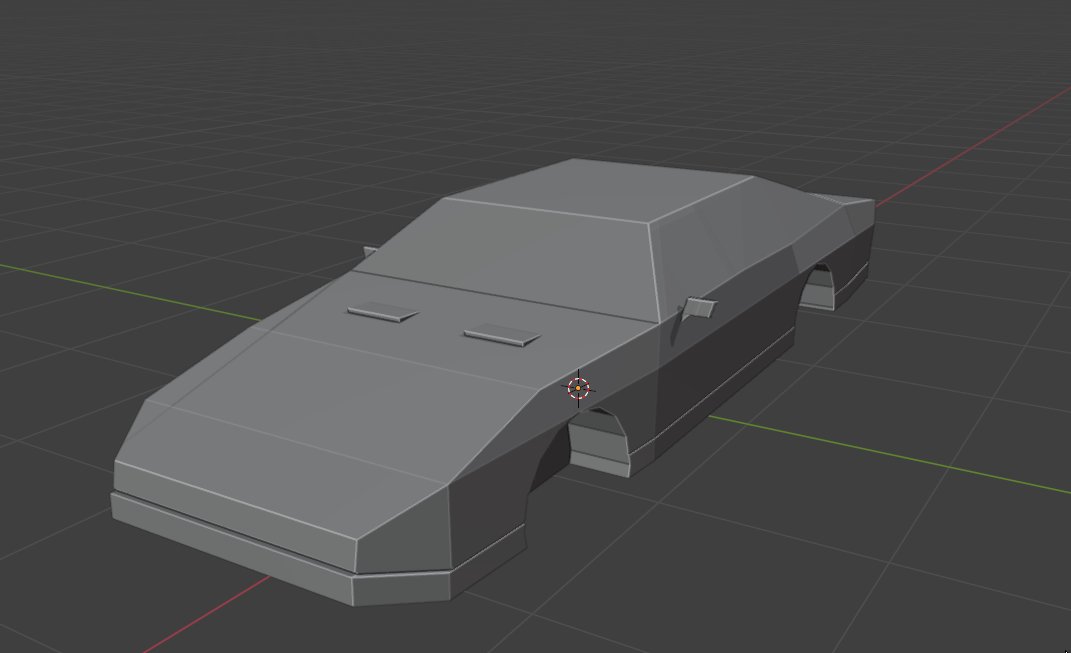Click the car's side mirror
The width and height of the screenshot is (1071, 653).
click(x=698, y=308)
